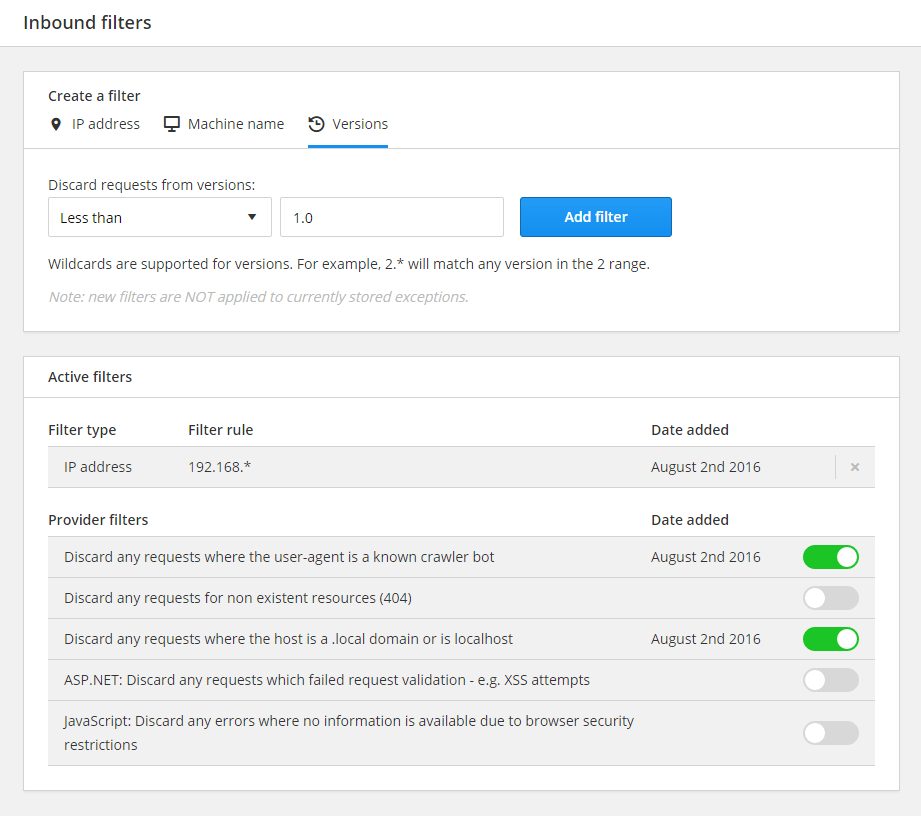Click the localhost filter's August 2nd 2016 date
This screenshot has height=816, width=921.
click(705, 639)
